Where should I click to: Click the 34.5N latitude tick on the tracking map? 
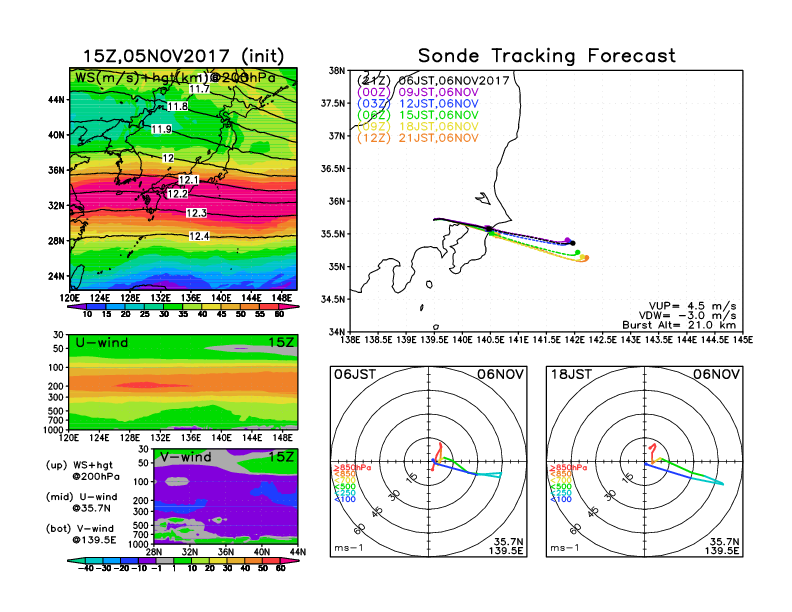[333, 299]
